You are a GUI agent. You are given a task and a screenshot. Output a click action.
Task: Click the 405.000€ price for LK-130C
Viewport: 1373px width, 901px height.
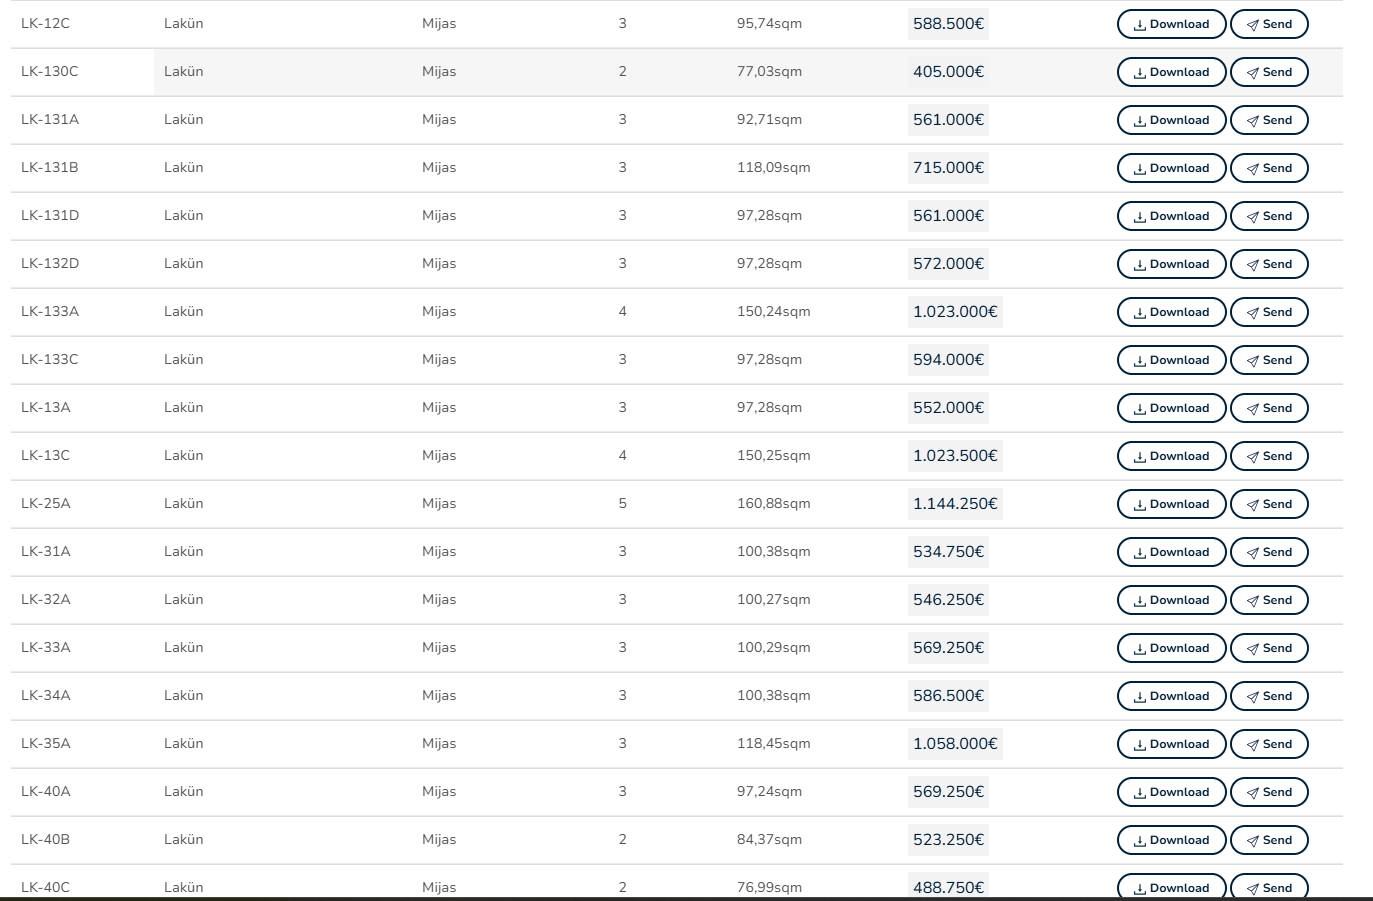click(x=948, y=72)
